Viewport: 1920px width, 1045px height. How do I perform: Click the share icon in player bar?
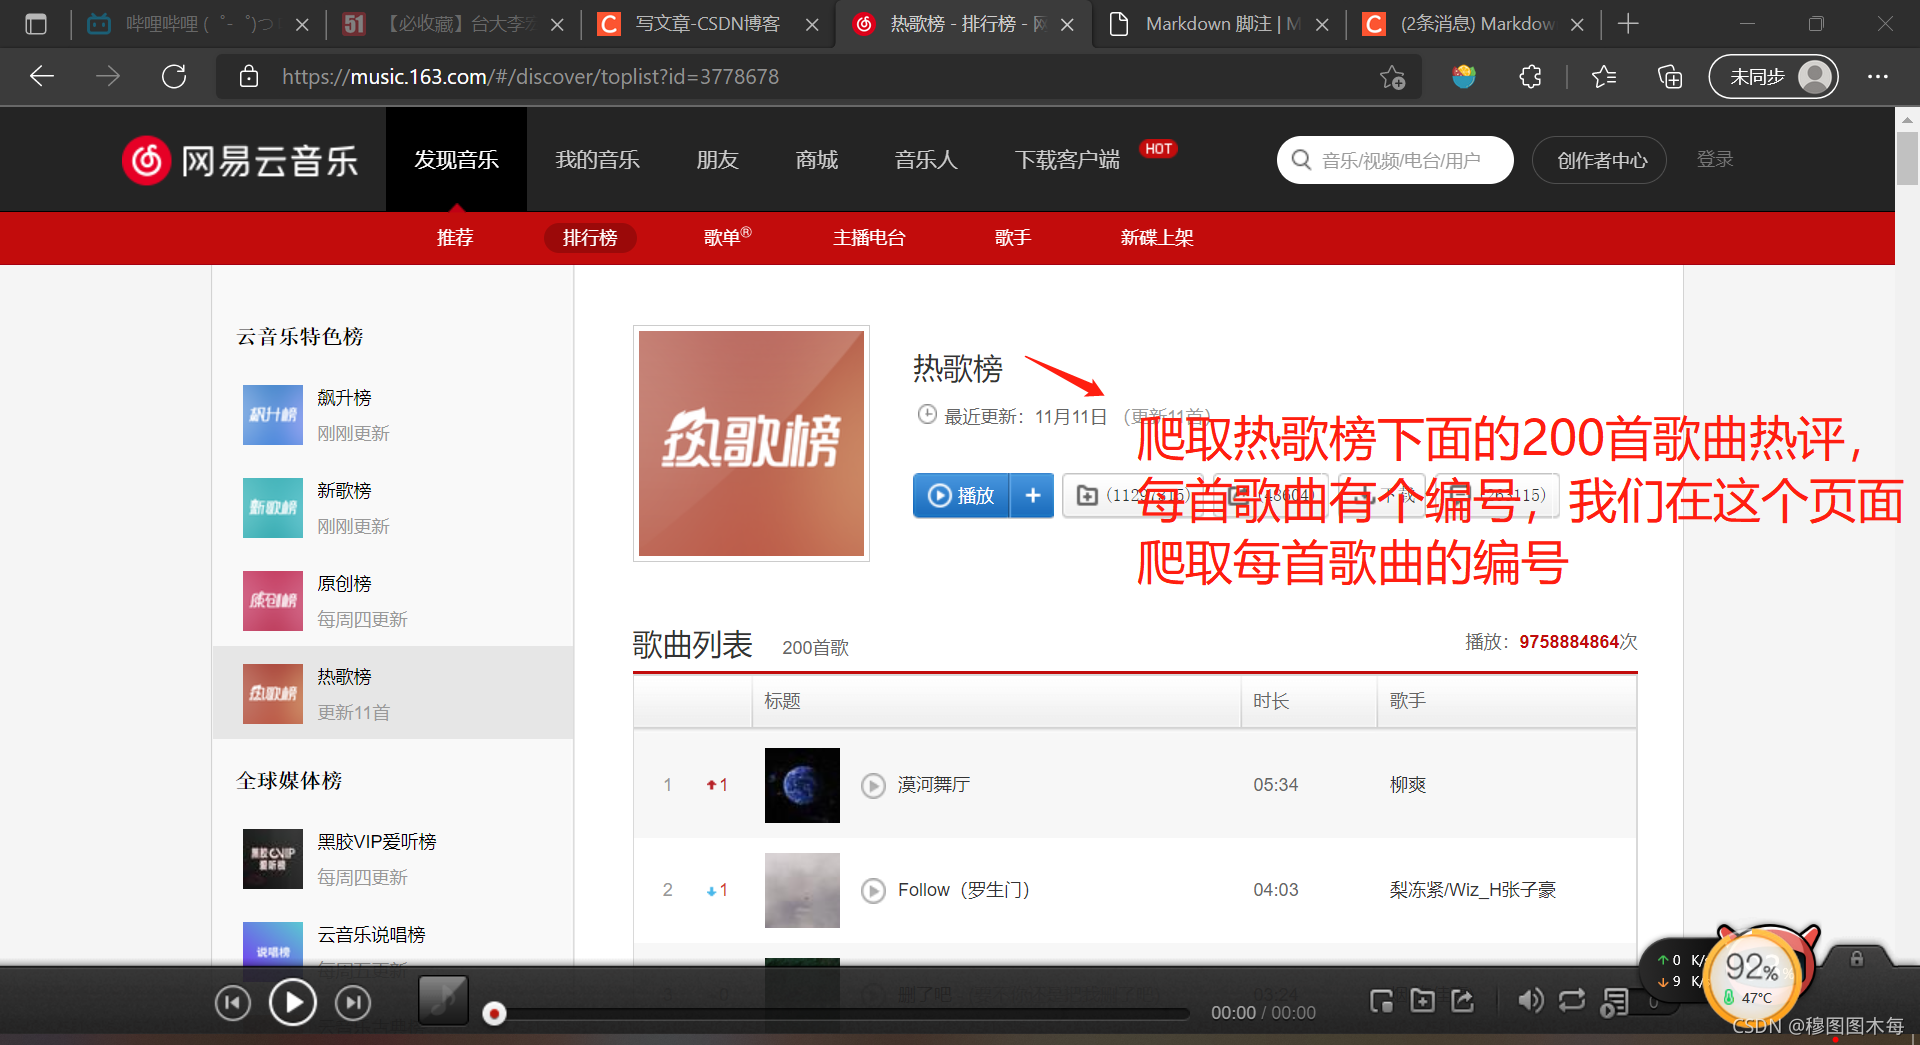(1463, 1000)
